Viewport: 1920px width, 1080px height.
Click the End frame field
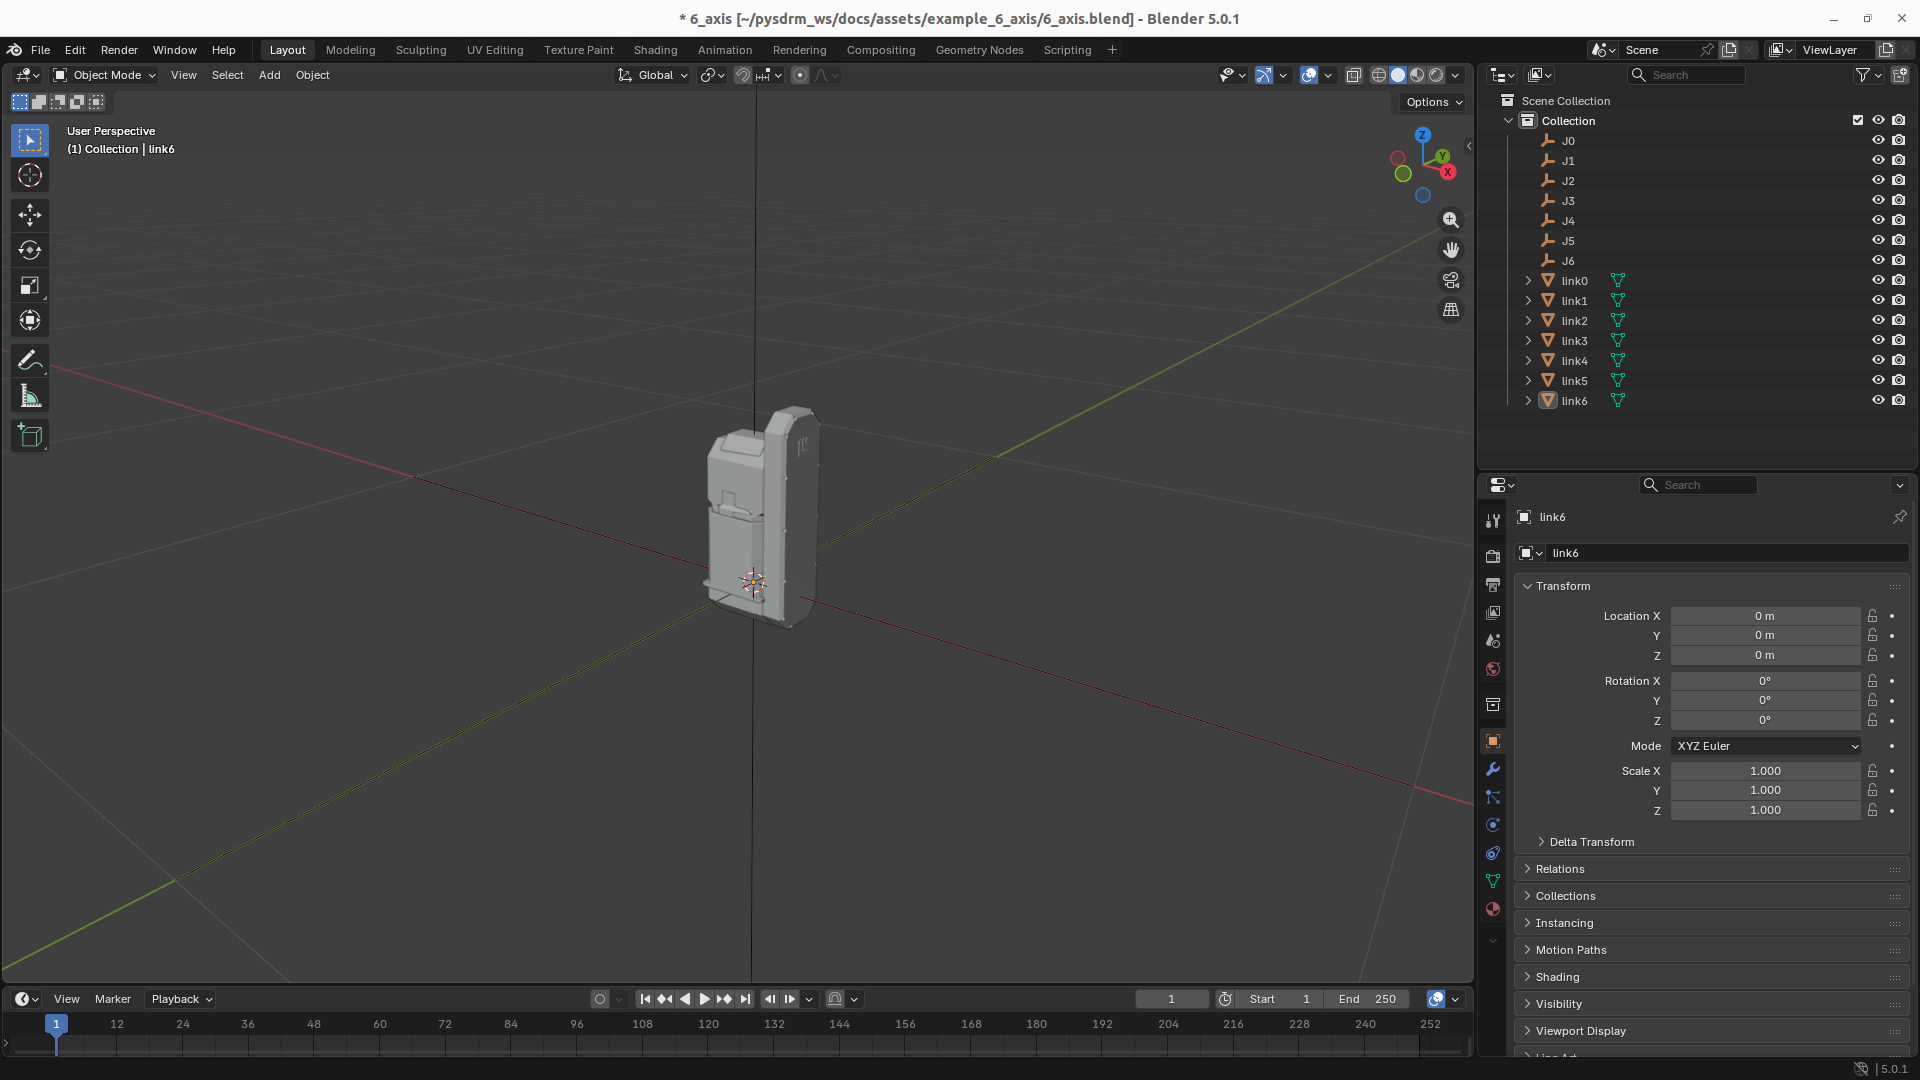click(1367, 999)
